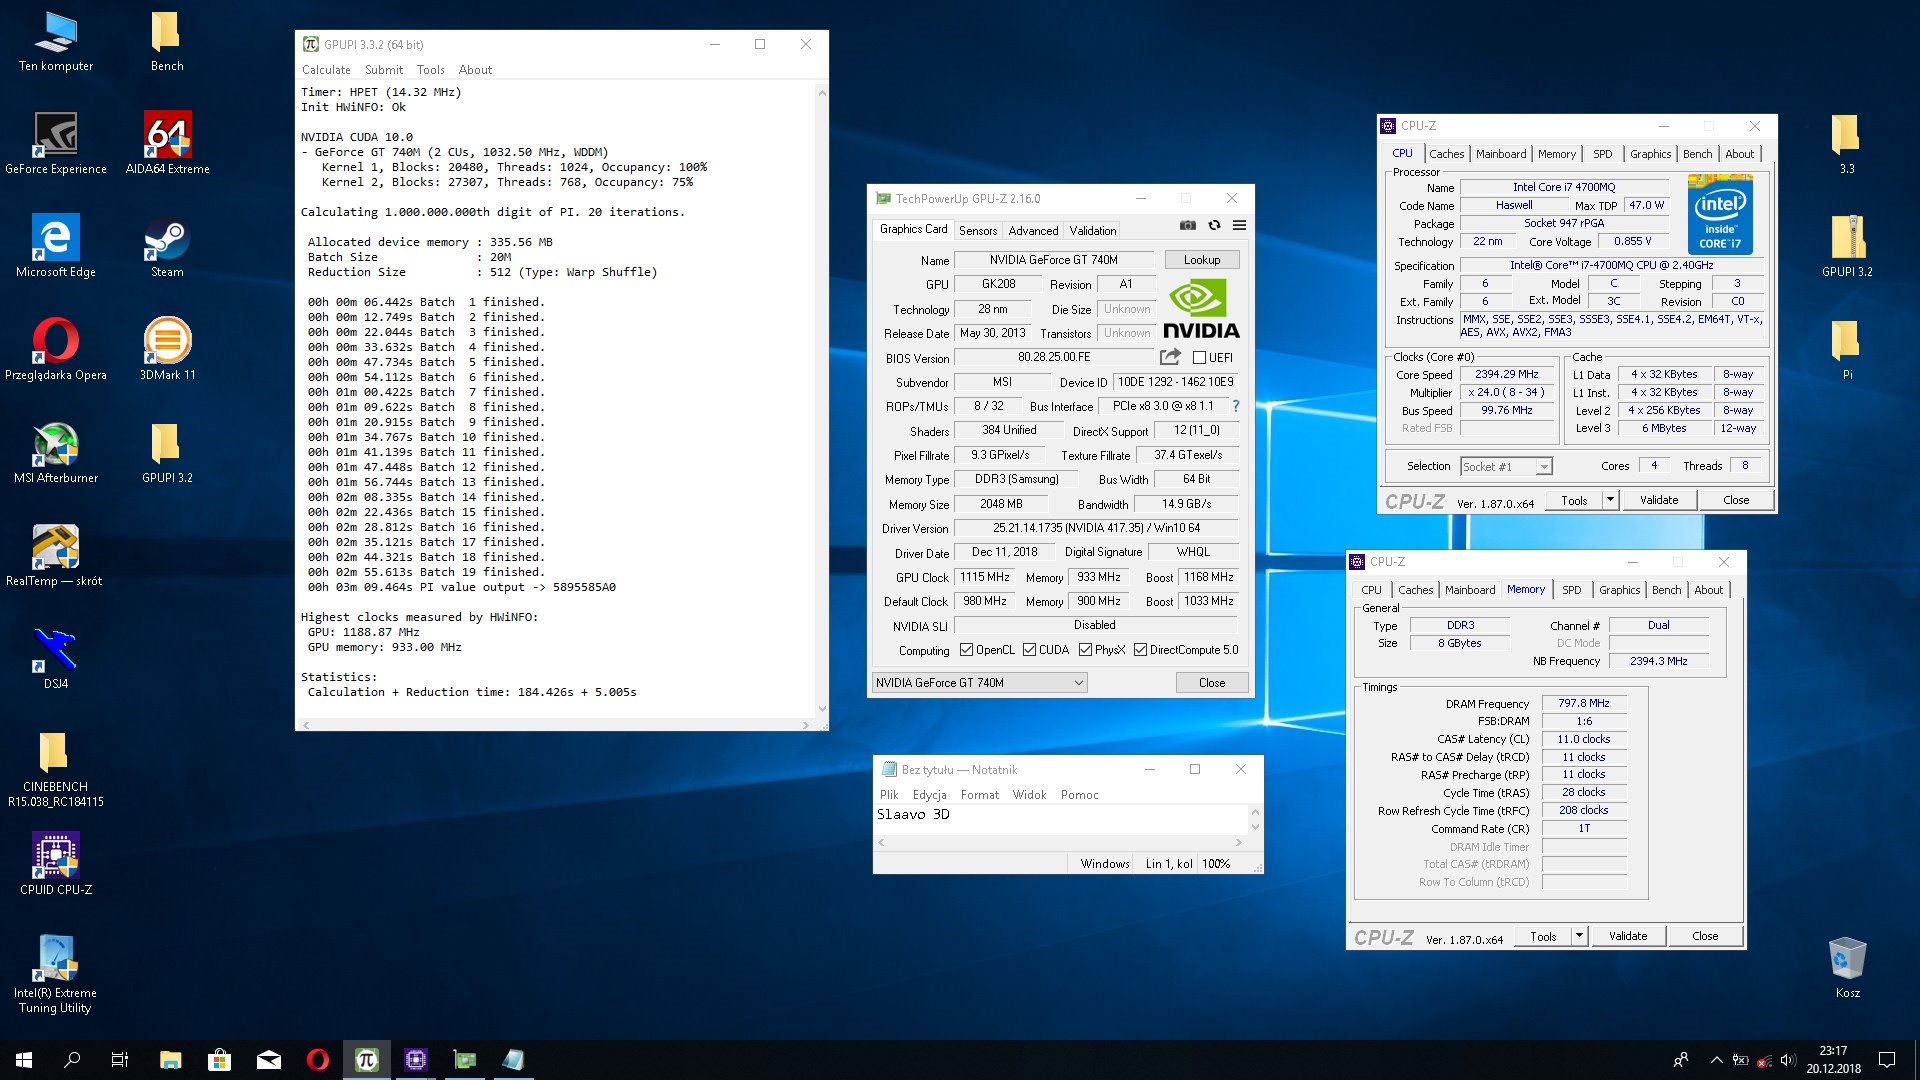Click the Lookup button in GPU-Z
Viewport: 1920px width, 1080px height.
pos(1202,260)
